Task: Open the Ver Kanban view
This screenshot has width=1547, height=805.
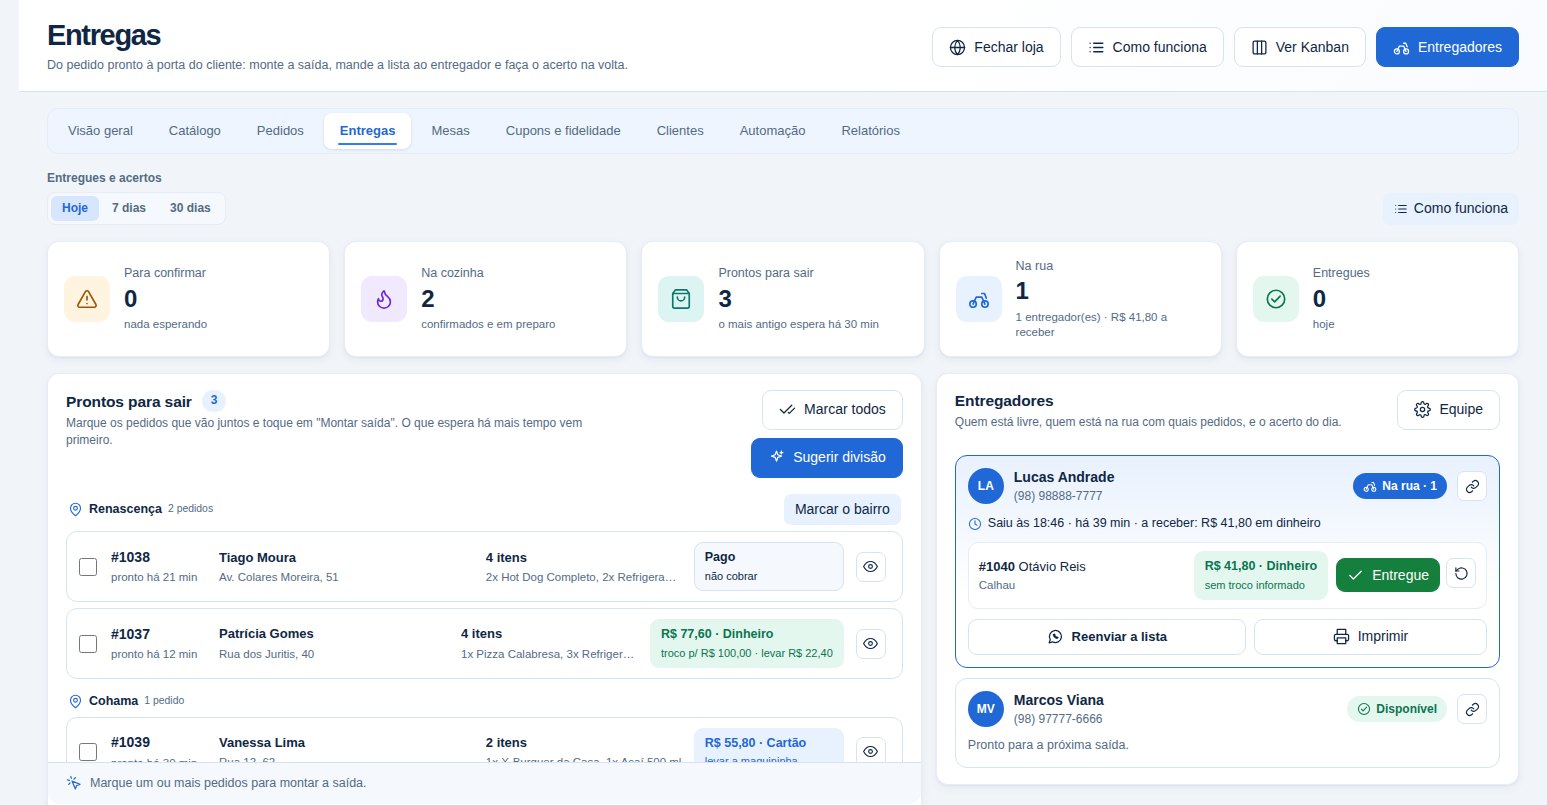Action: [x=1300, y=47]
